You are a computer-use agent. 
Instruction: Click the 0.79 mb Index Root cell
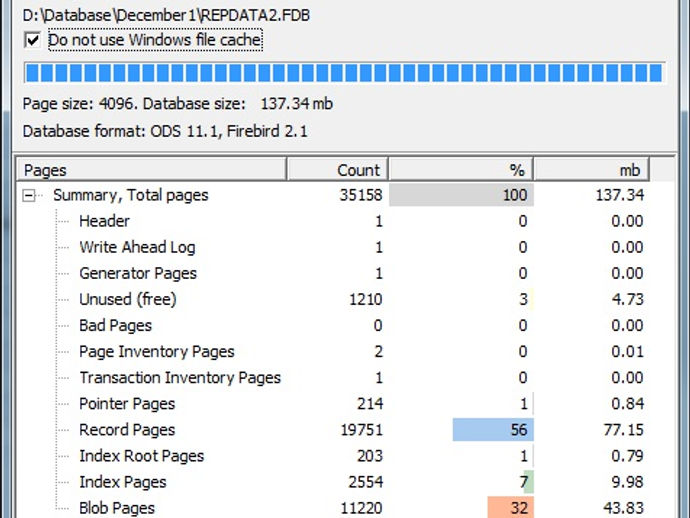(x=628, y=456)
